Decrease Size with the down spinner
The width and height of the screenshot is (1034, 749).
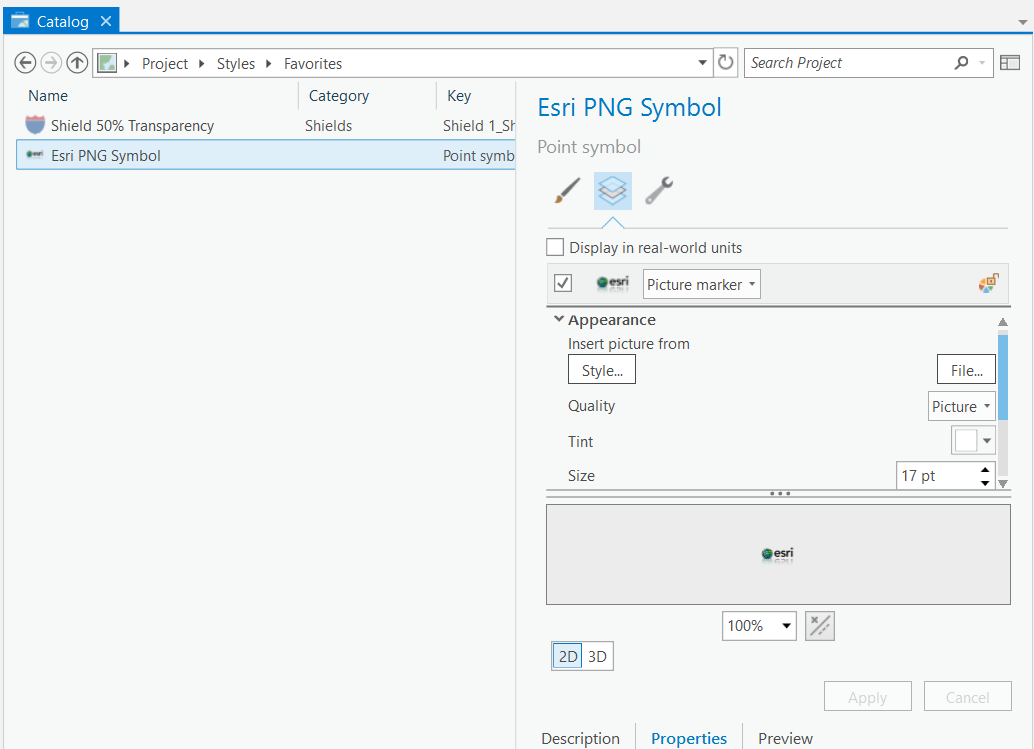985,483
